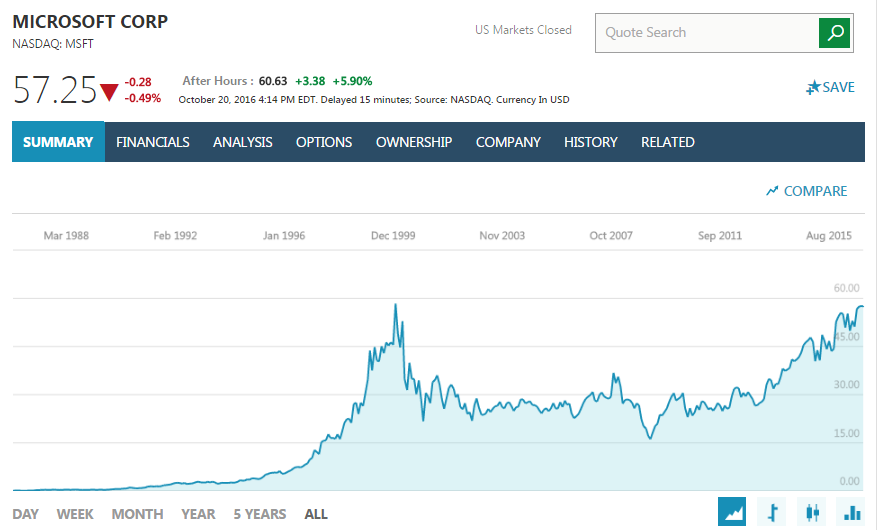This screenshot has width=881, height=530.
Task: Open the SUMMARY tab
Action: pos(58,142)
